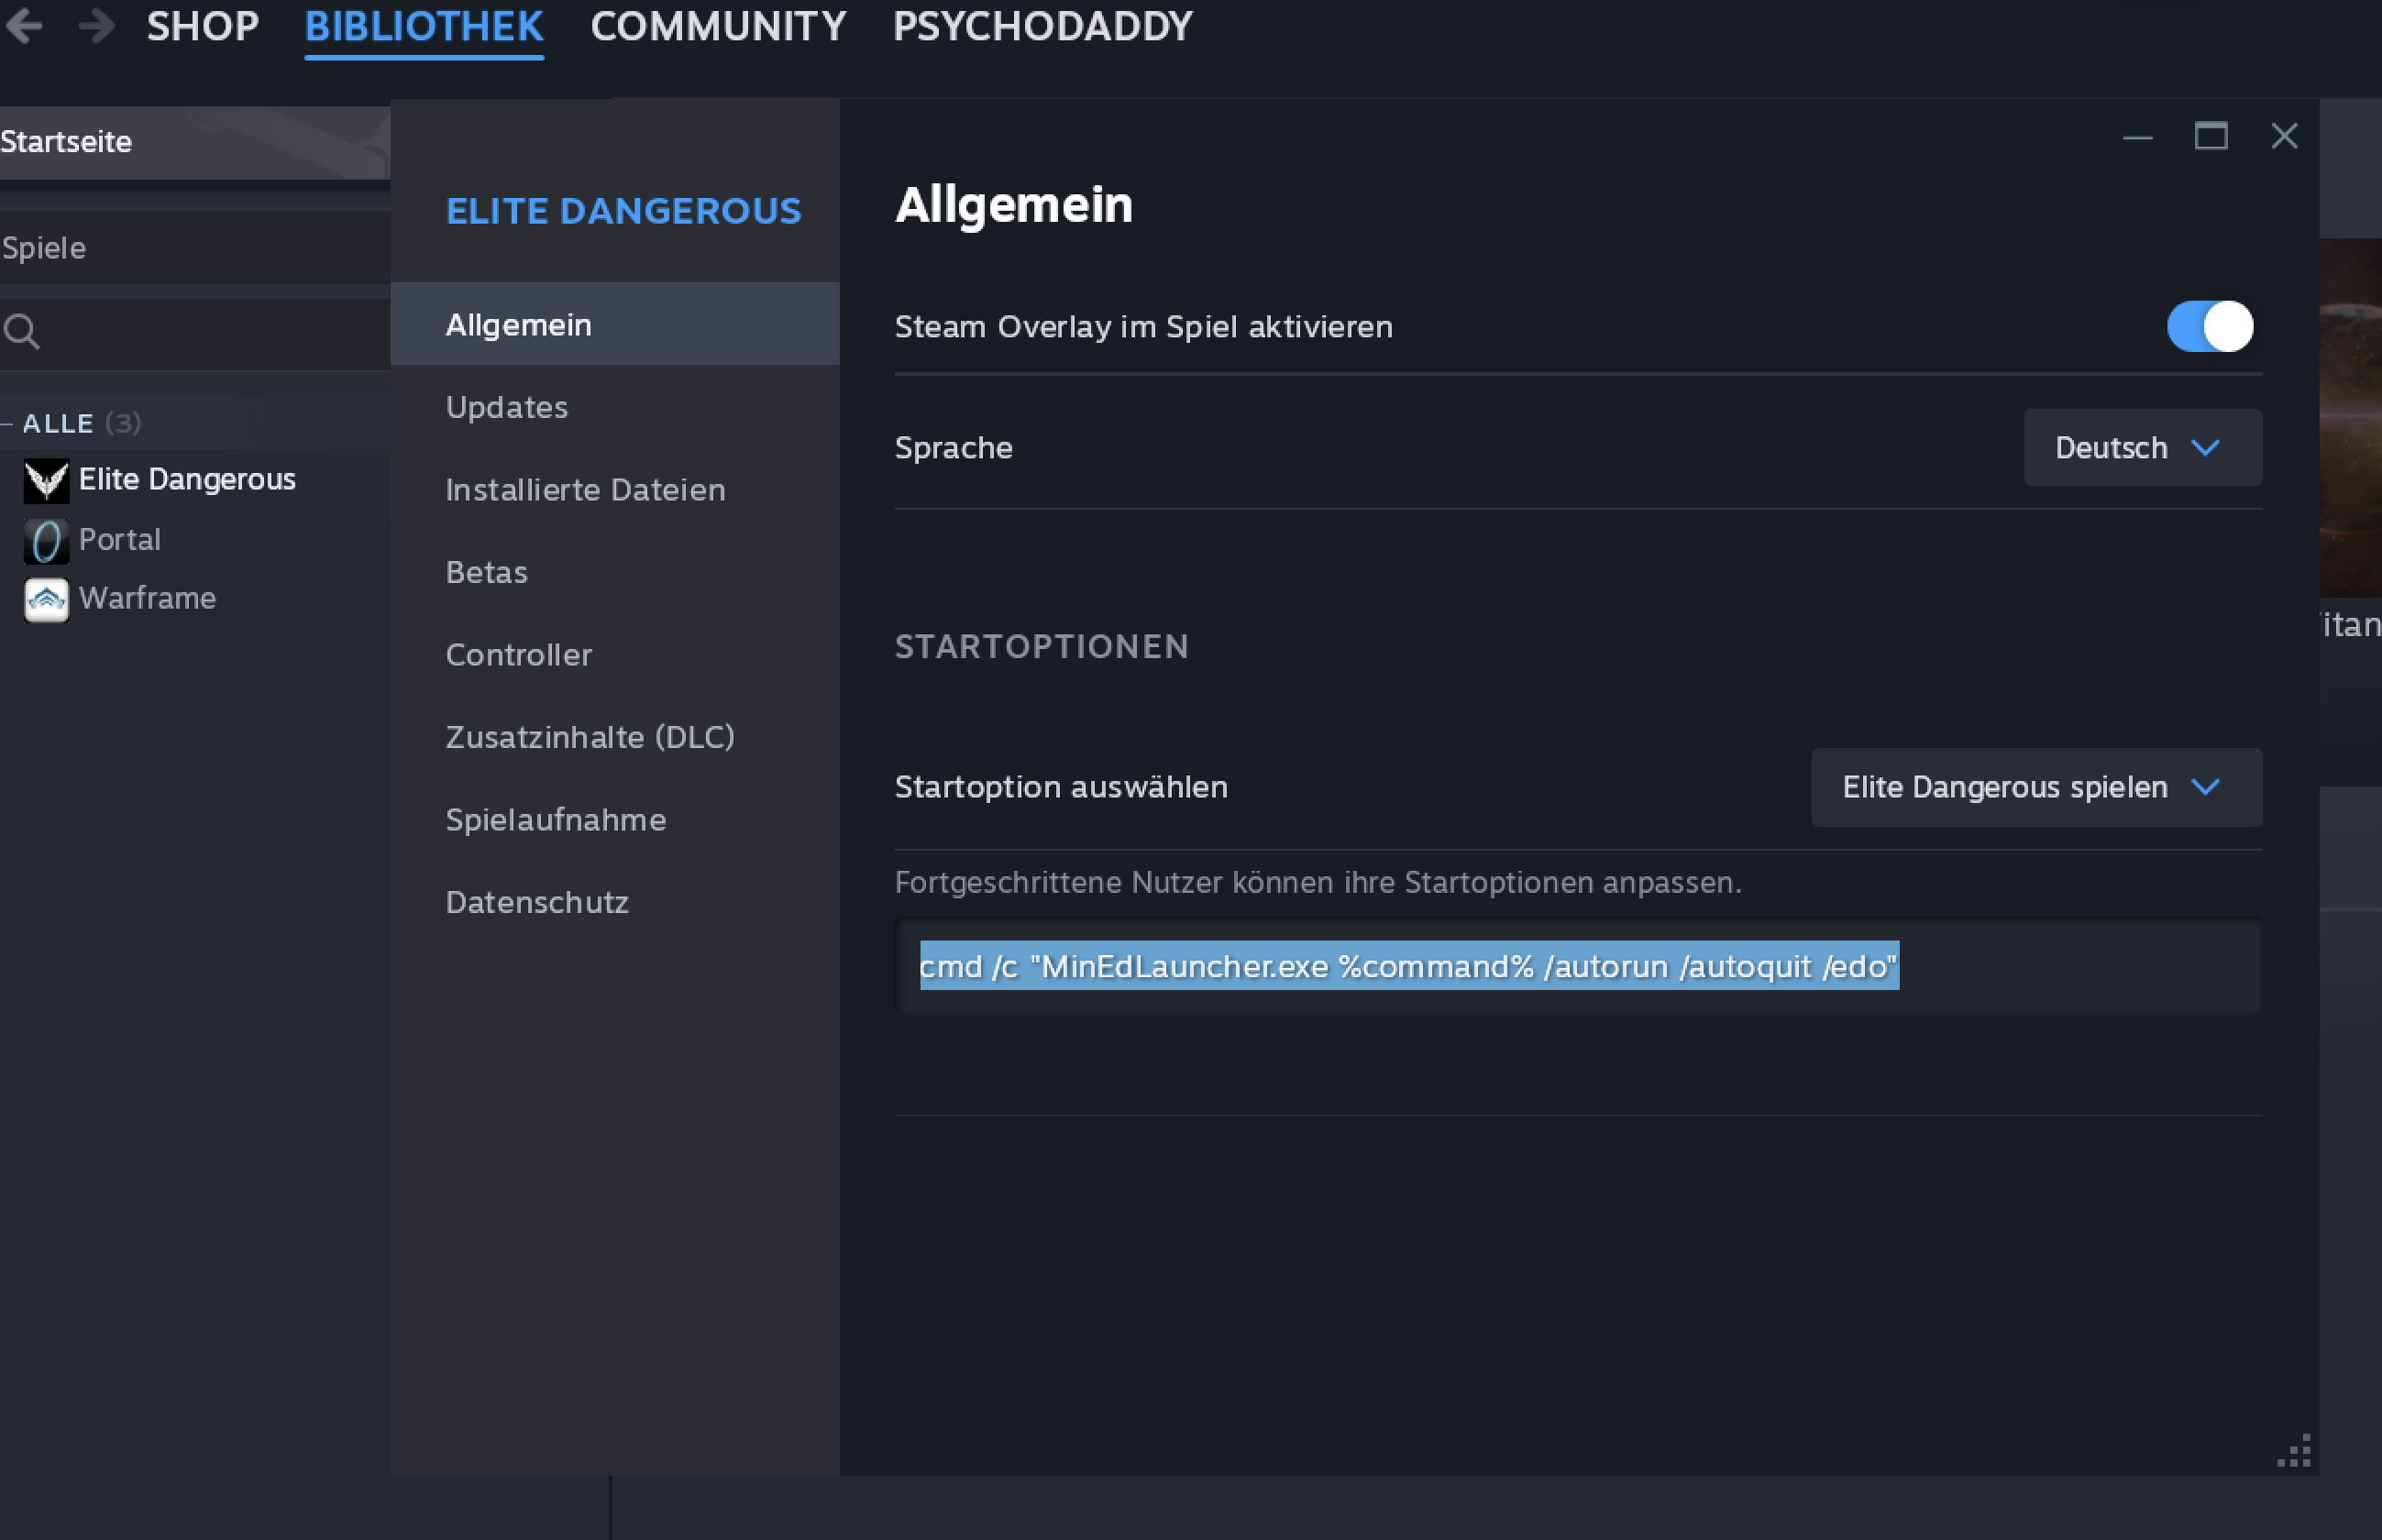Click the ELITE DANGEROUS dialog title
Viewport: 2382px width, 1540px height.
click(x=624, y=212)
